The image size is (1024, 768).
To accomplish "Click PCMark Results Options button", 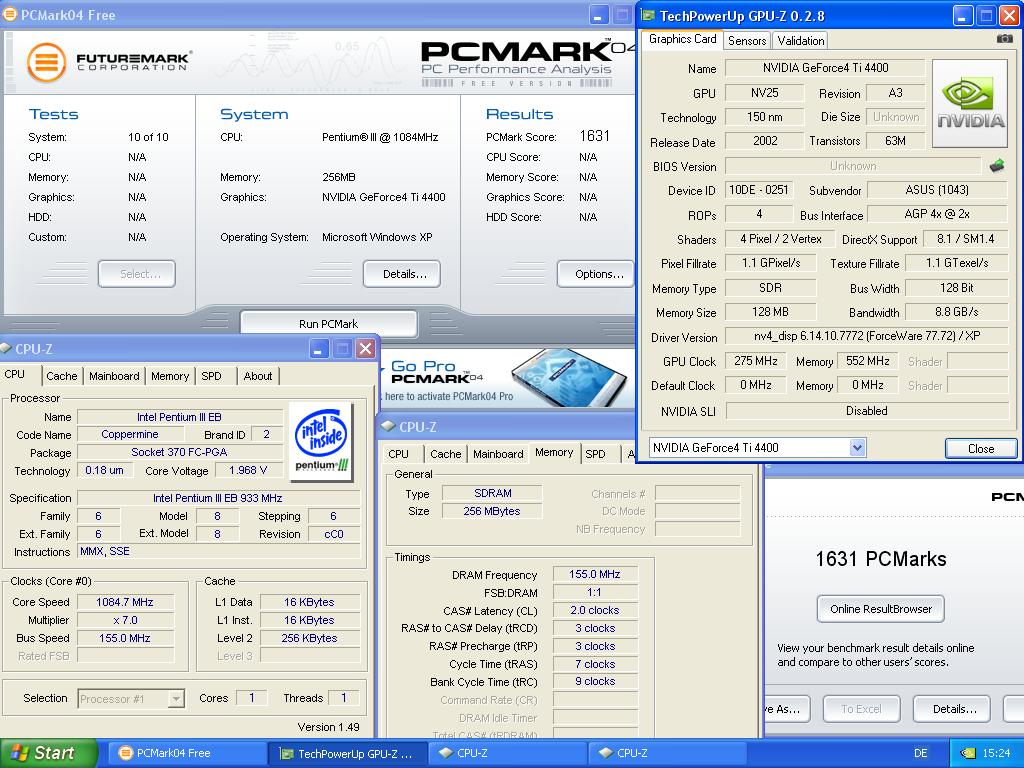I will coord(596,274).
